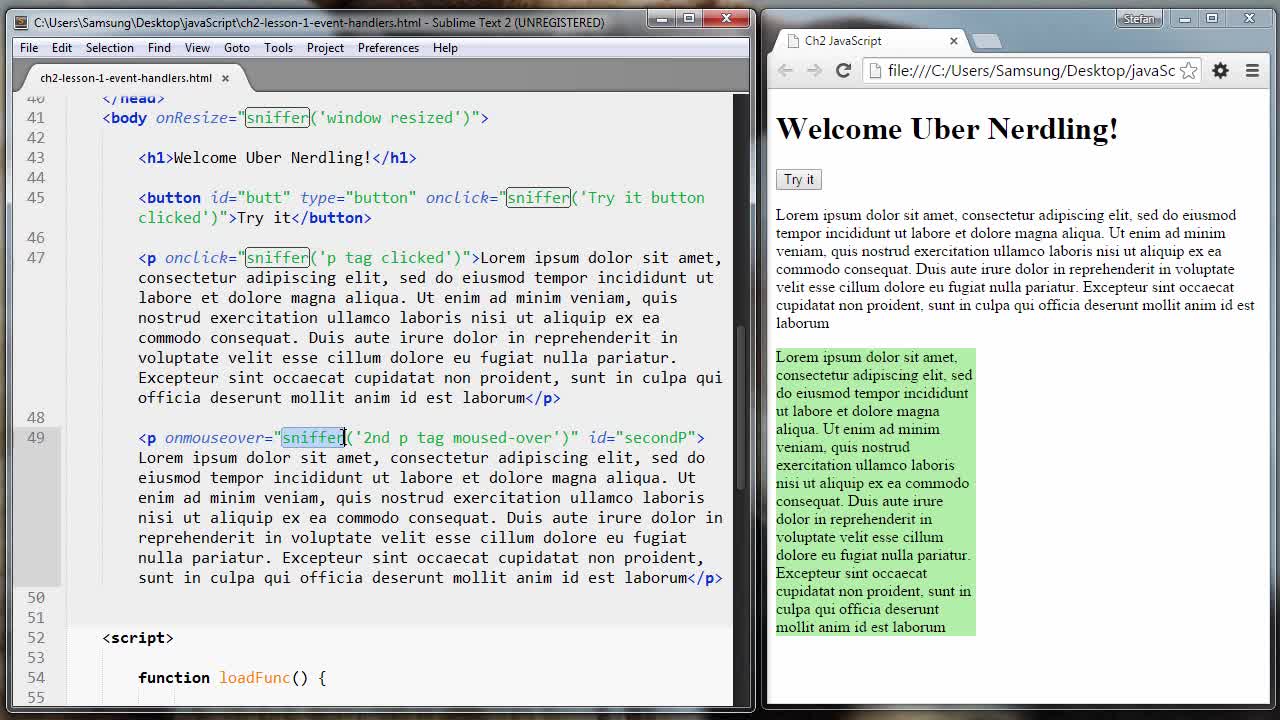Screen dimensions: 1280x720
Task: Bookmark this page with the star icon
Action: 1188,70
